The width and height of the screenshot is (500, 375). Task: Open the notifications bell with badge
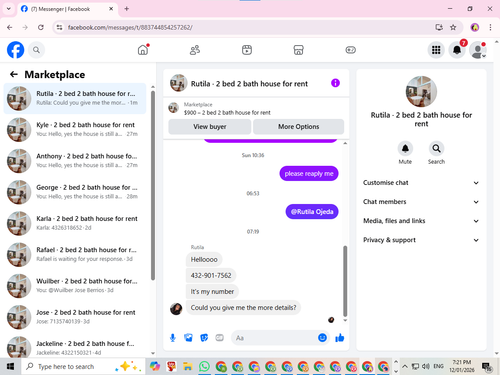457,50
